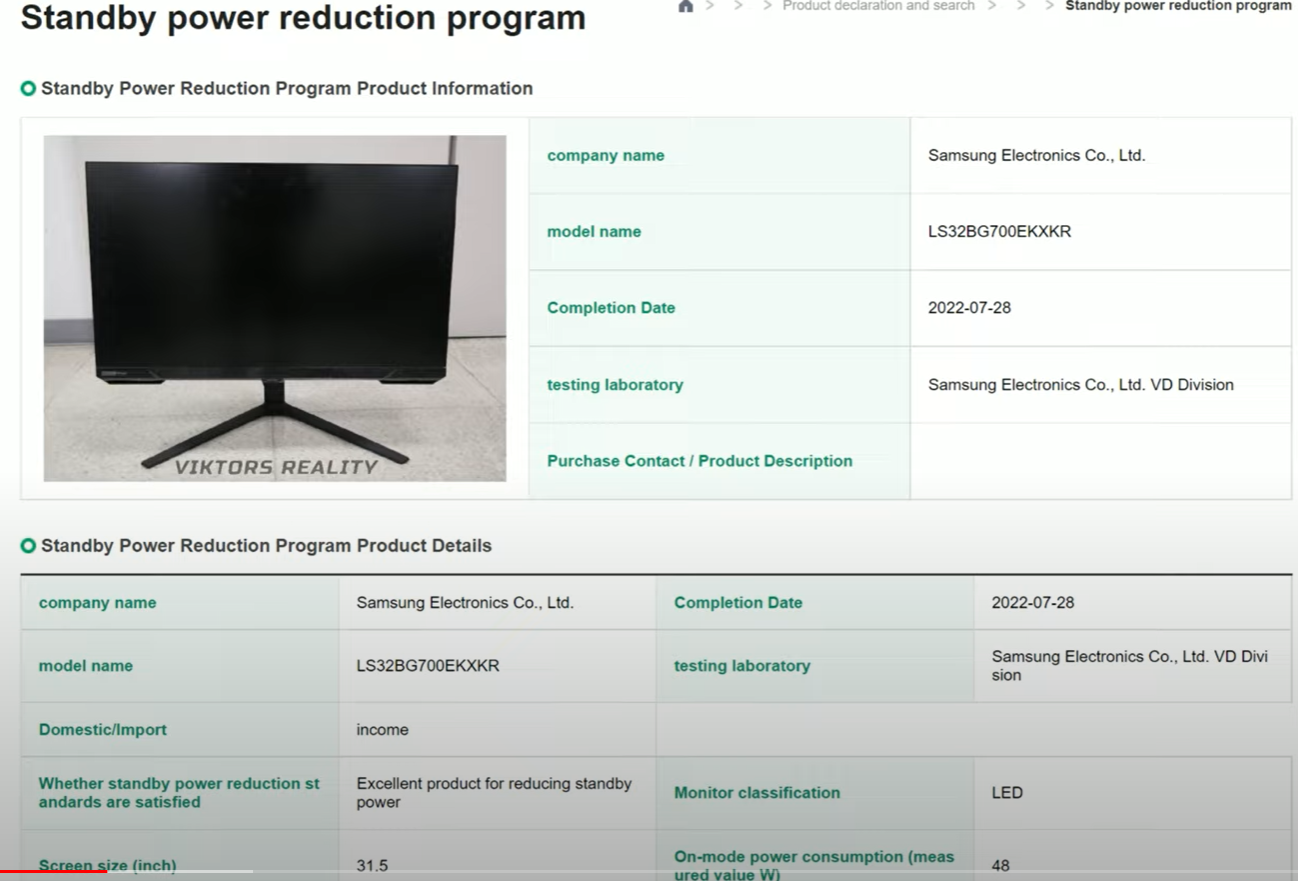Click the home icon in the breadcrumb
Image resolution: width=1298 pixels, height=881 pixels.
[x=685, y=6]
